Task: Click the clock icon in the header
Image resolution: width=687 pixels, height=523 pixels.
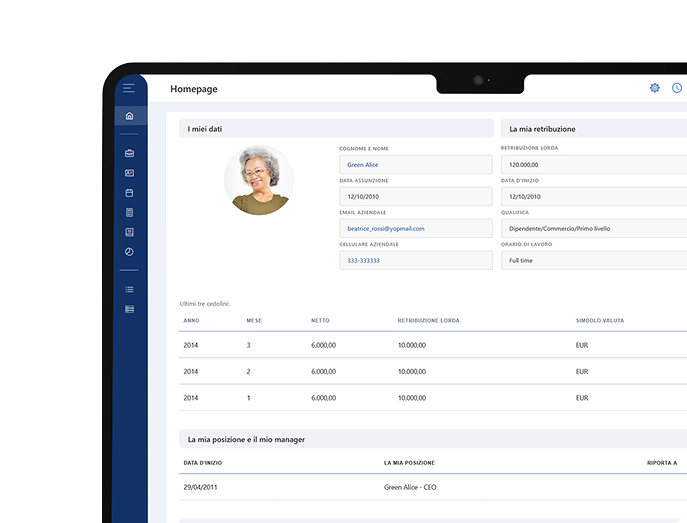Action: (x=677, y=88)
